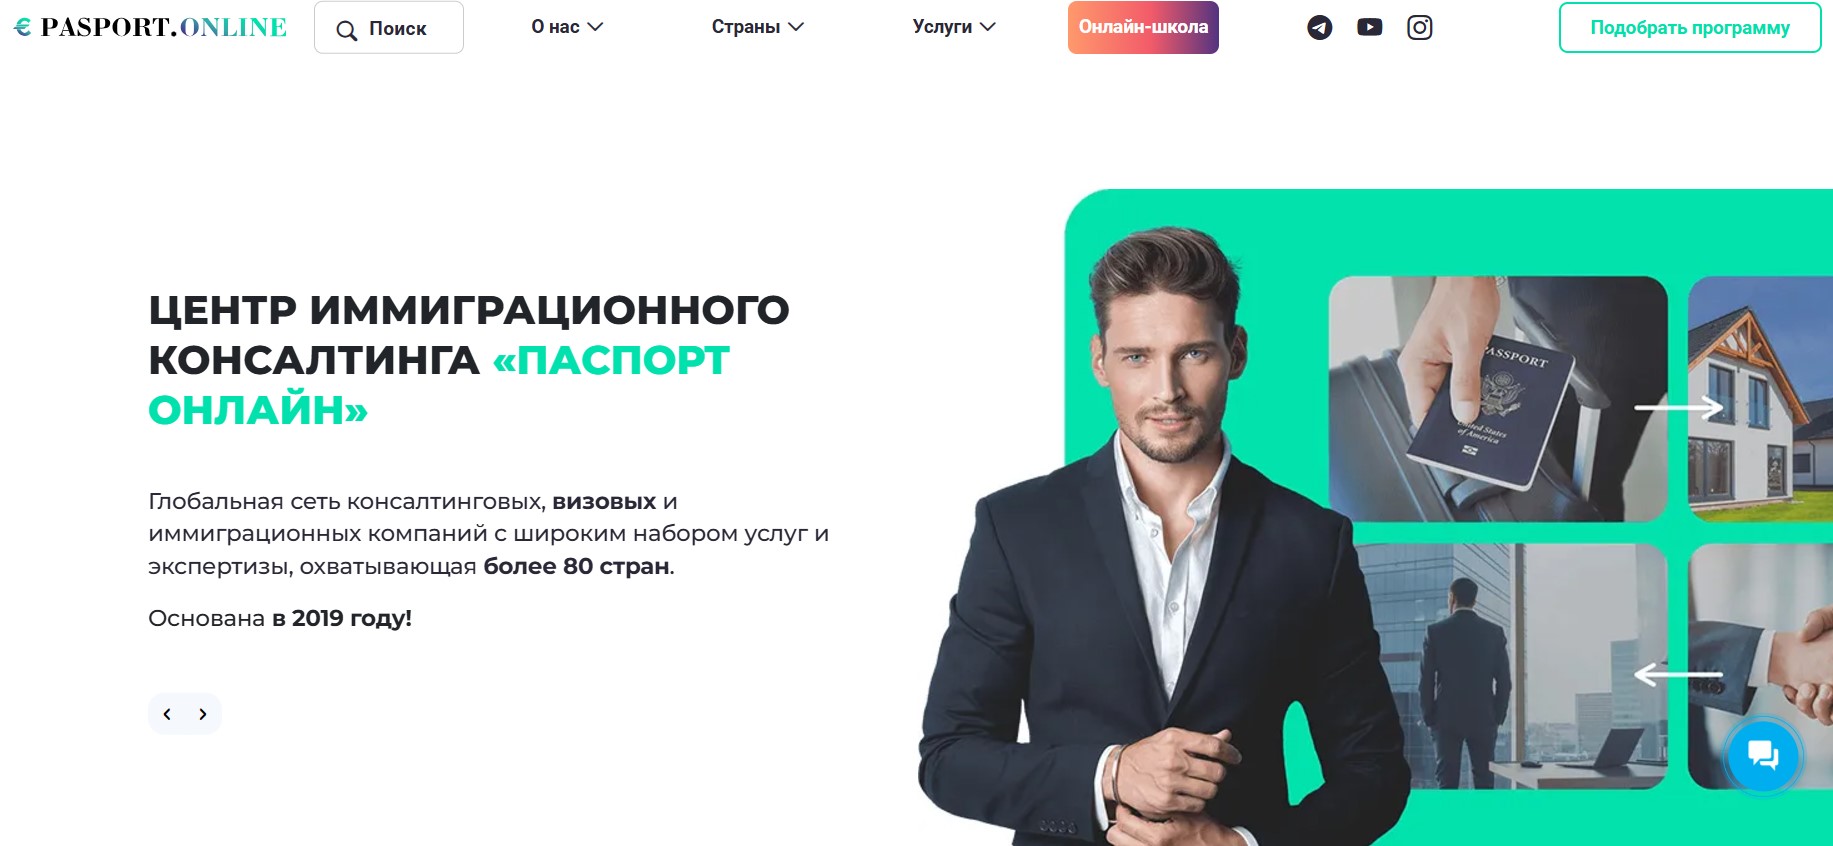The width and height of the screenshot is (1833, 846).
Task: Expand the «Услуги» dropdown menu
Action: pyautogui.click(x=954, y=27)
